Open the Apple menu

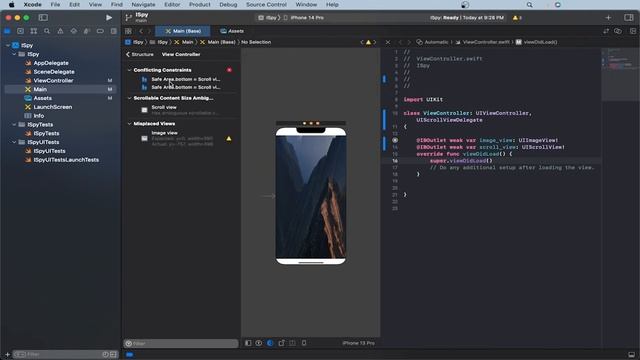click(x=11, y=4)
